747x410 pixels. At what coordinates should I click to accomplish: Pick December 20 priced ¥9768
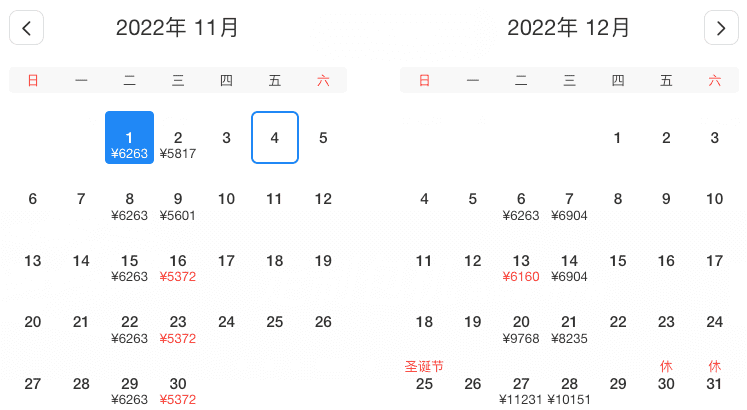point(521,329)
